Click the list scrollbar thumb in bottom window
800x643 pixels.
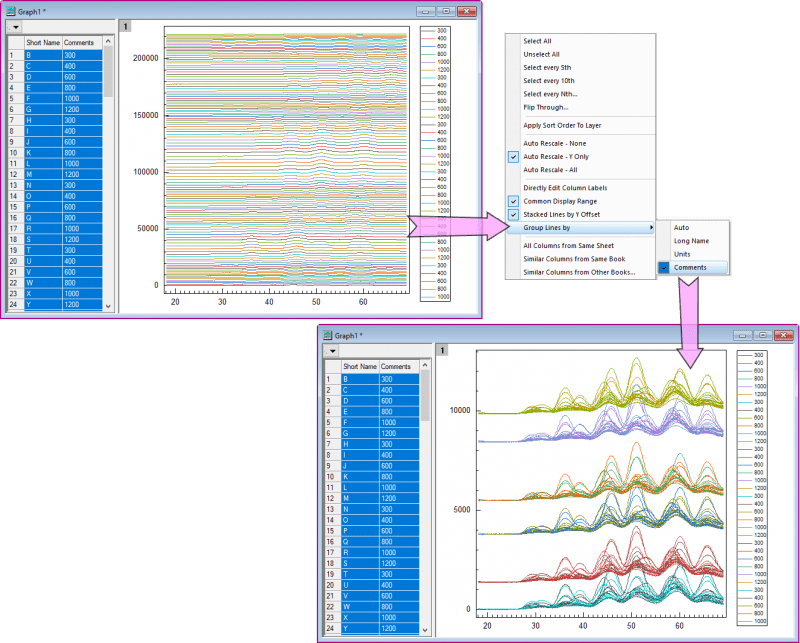pos(424,395)
